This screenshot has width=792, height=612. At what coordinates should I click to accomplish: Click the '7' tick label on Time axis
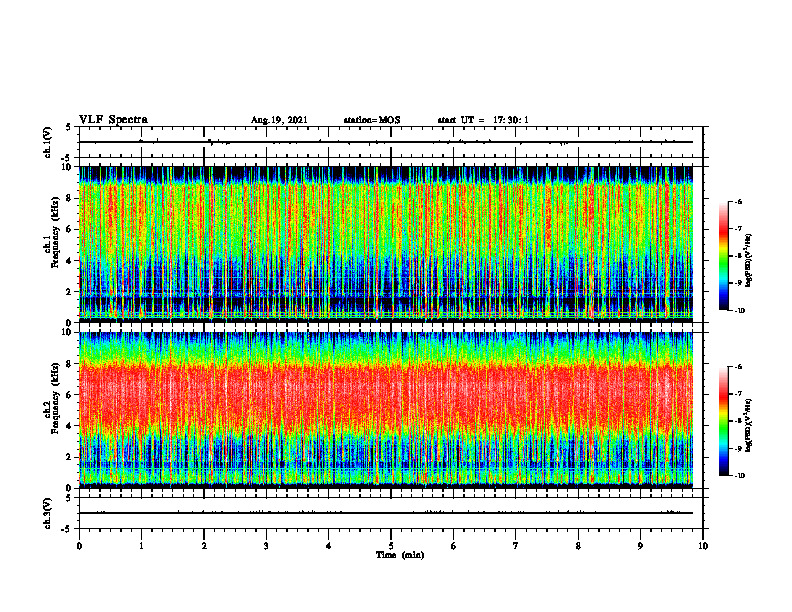click(x=516, y=546)
